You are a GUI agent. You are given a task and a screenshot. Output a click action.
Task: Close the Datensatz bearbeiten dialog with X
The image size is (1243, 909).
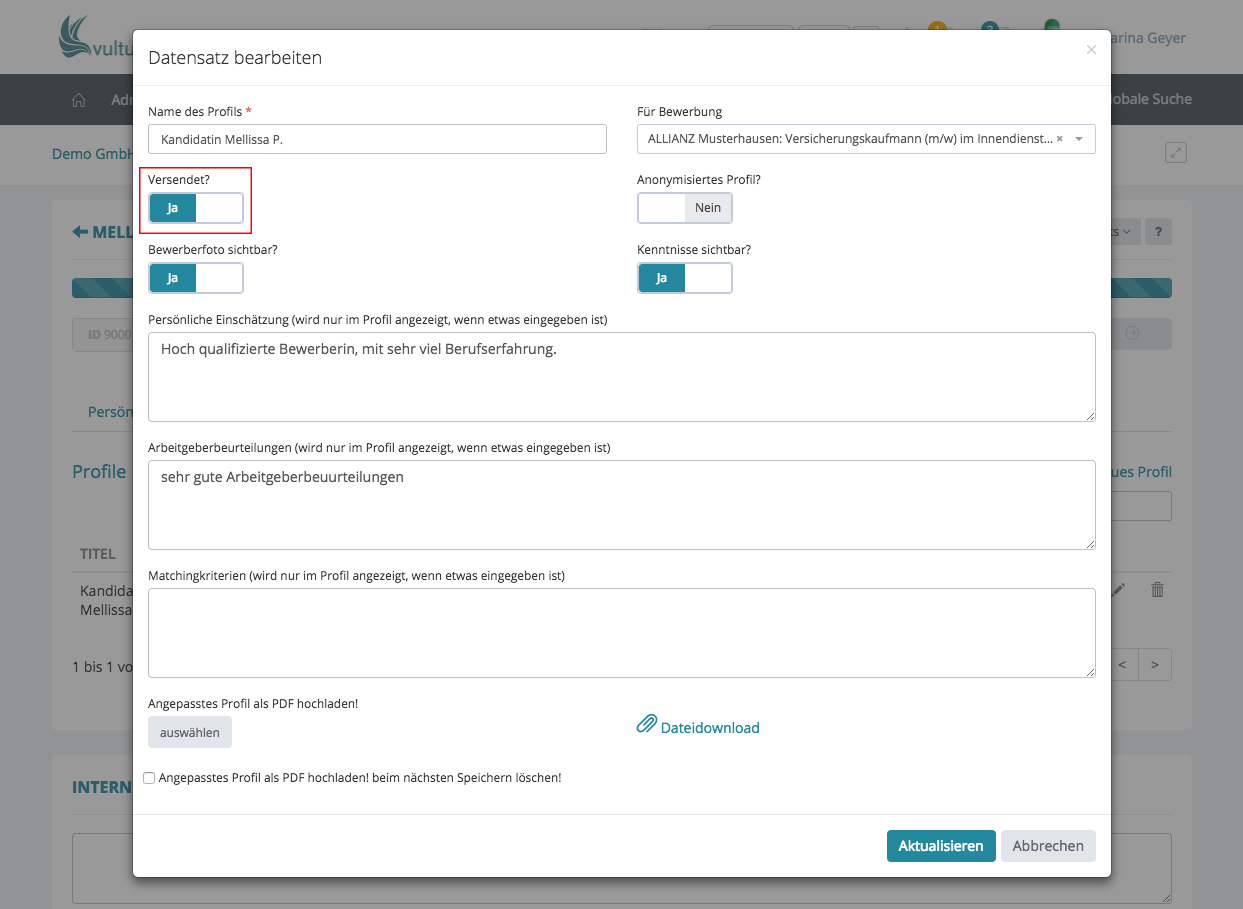(x=1091, y=49)
